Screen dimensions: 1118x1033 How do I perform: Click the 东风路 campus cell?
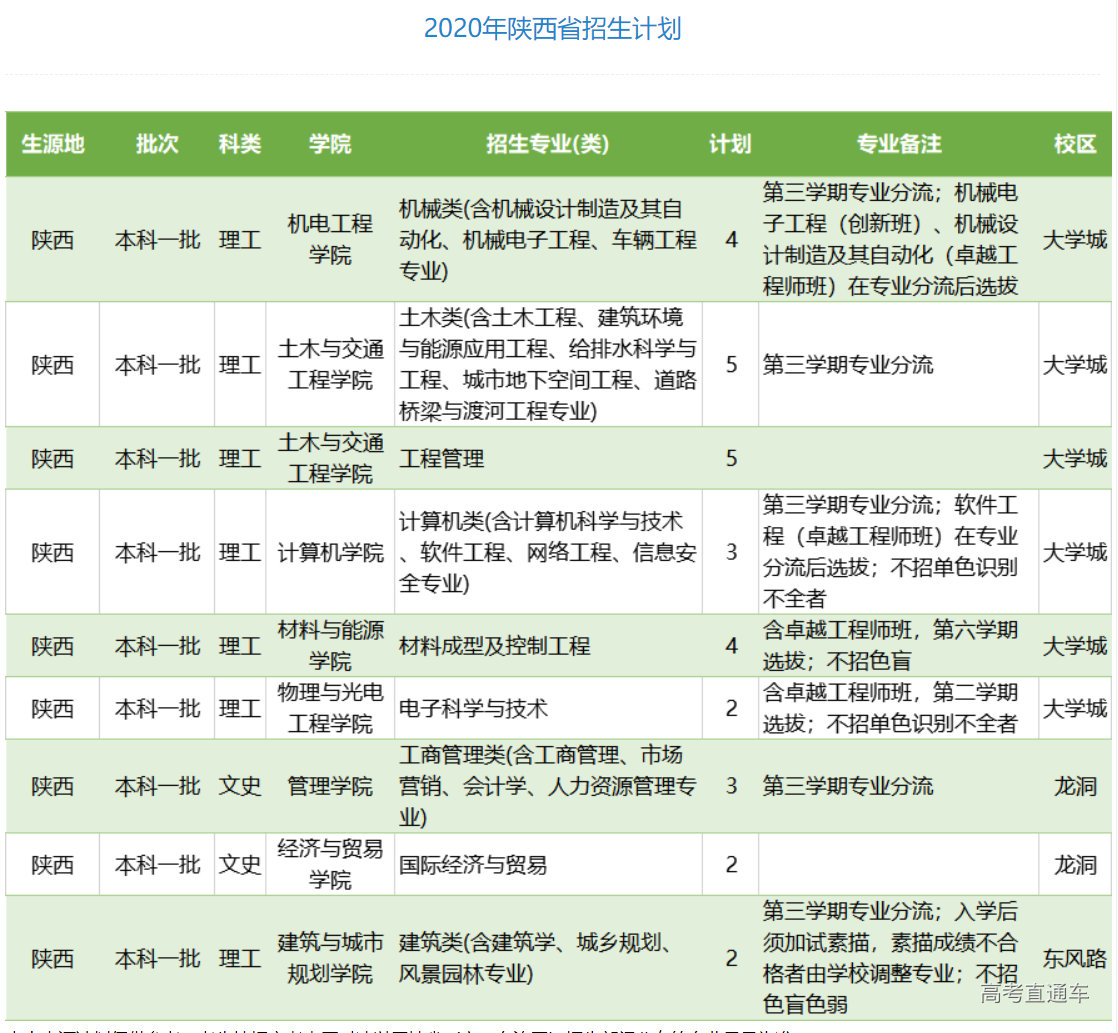[1075, 958]
